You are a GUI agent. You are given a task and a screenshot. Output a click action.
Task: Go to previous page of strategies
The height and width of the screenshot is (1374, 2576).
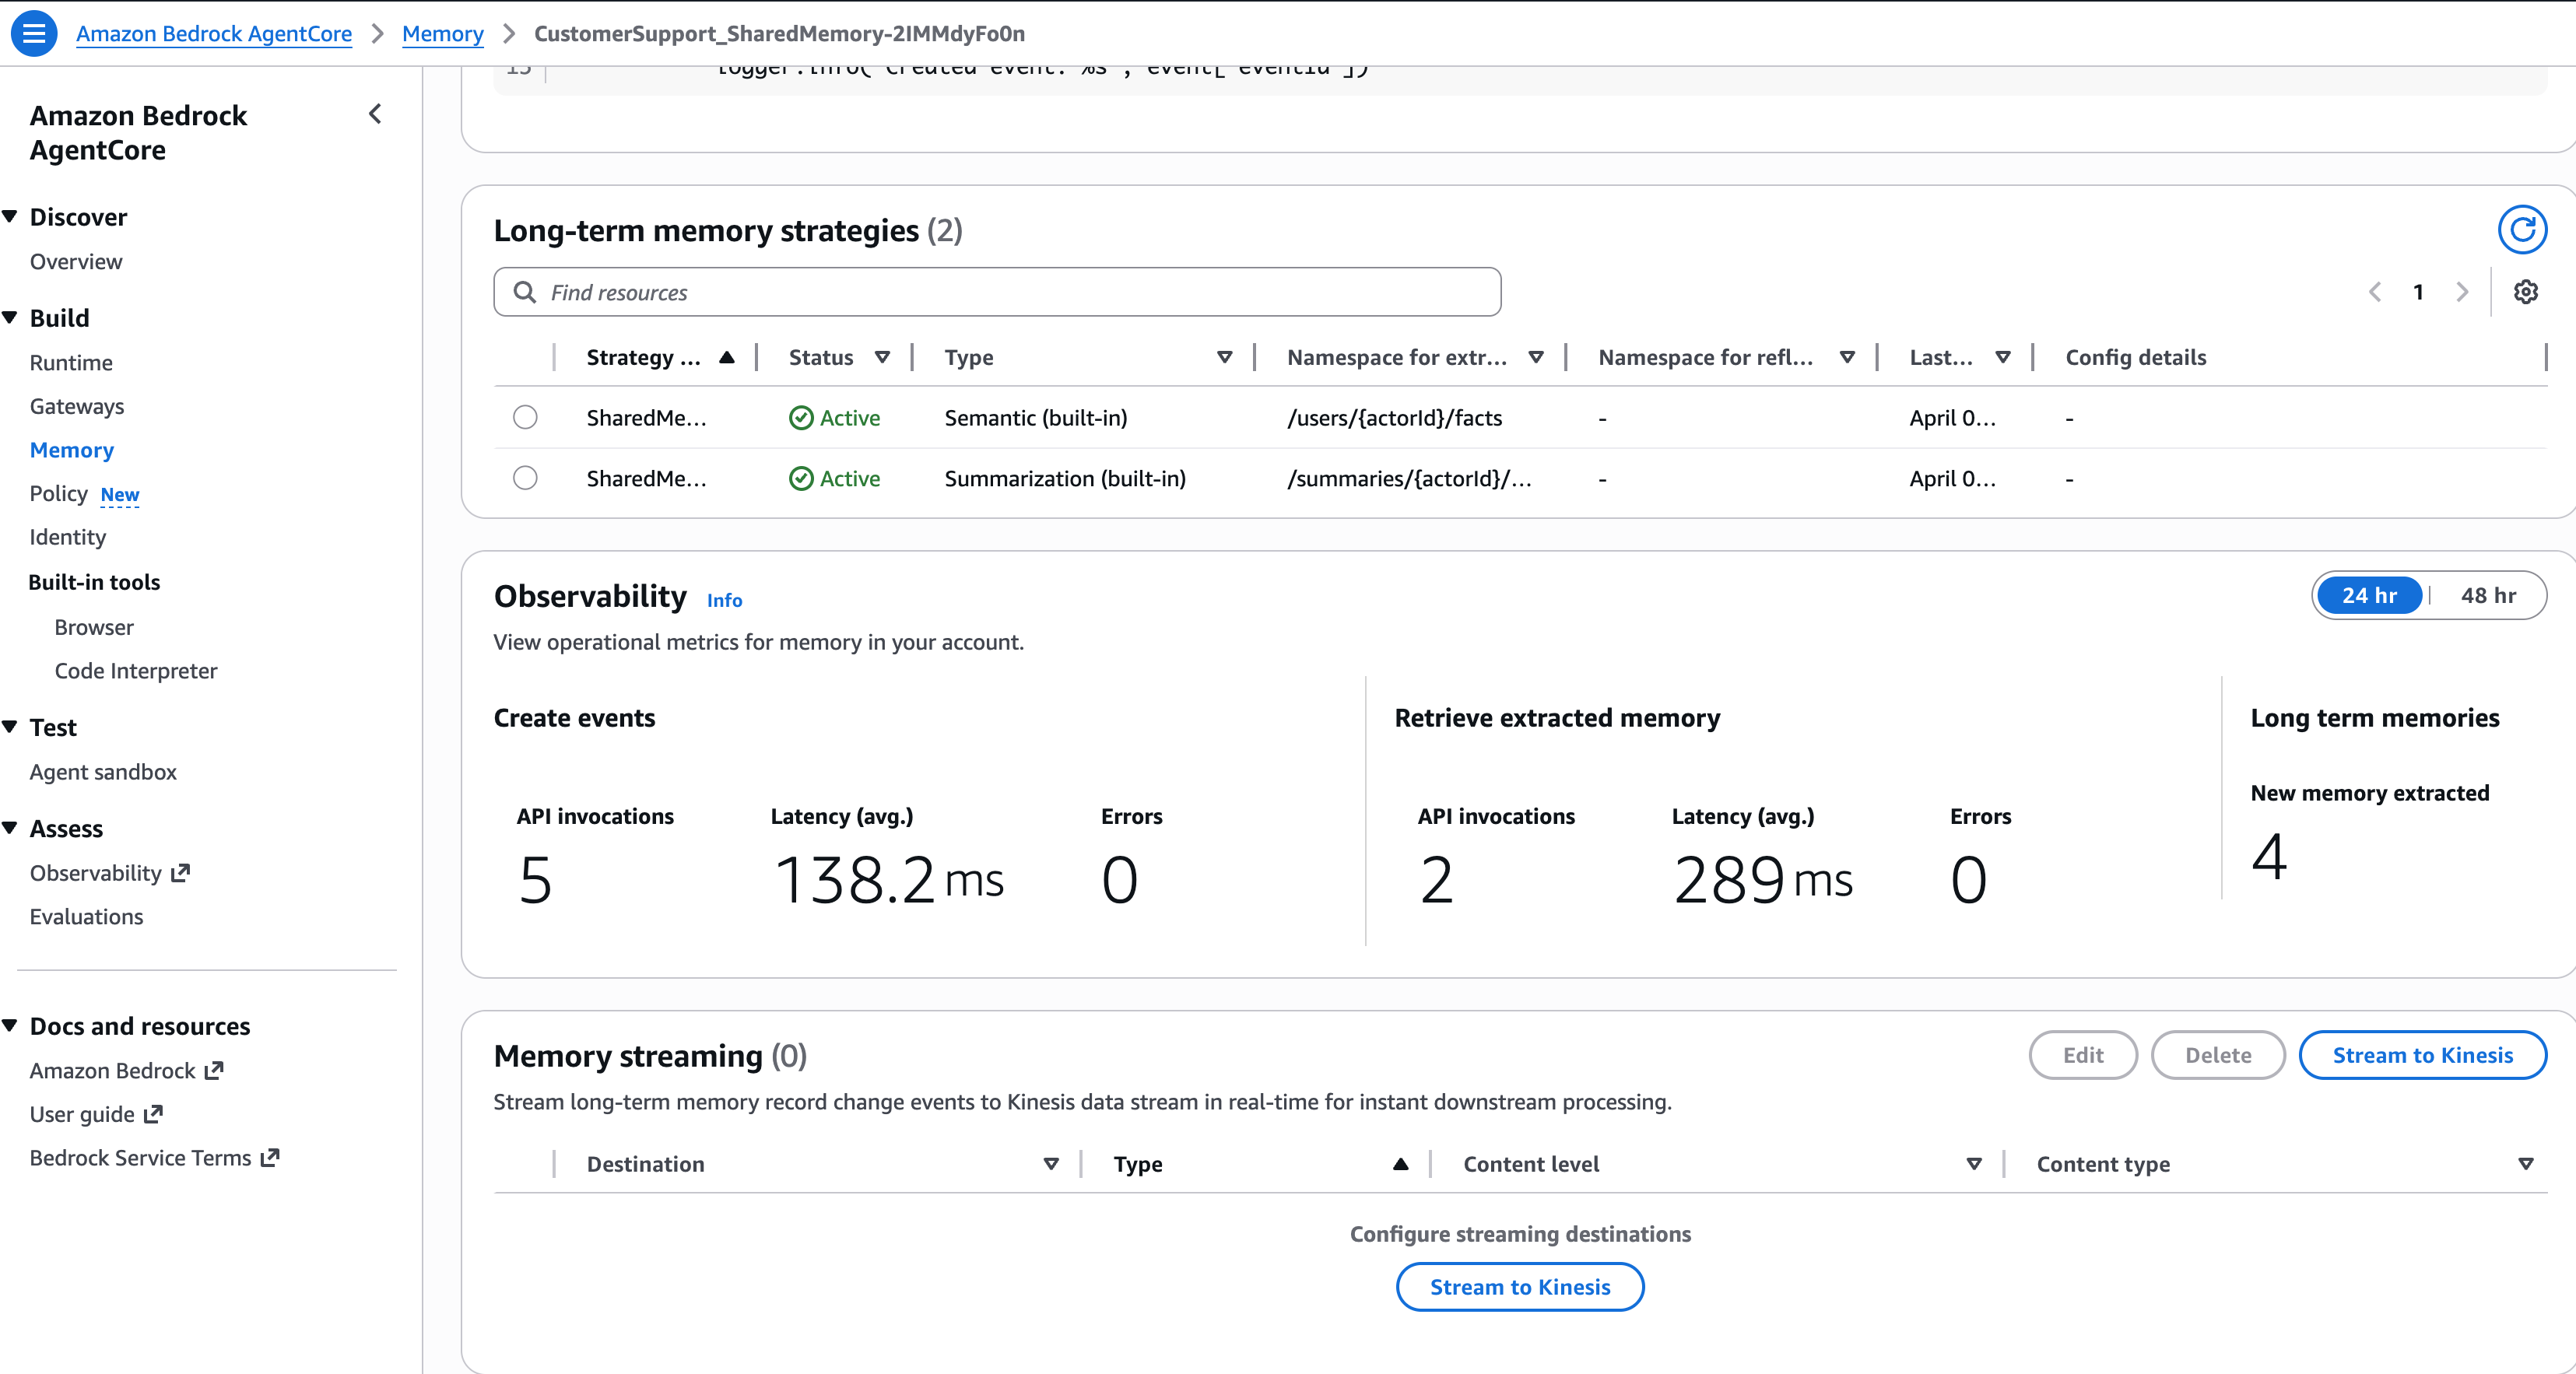tap(2375, 292)
